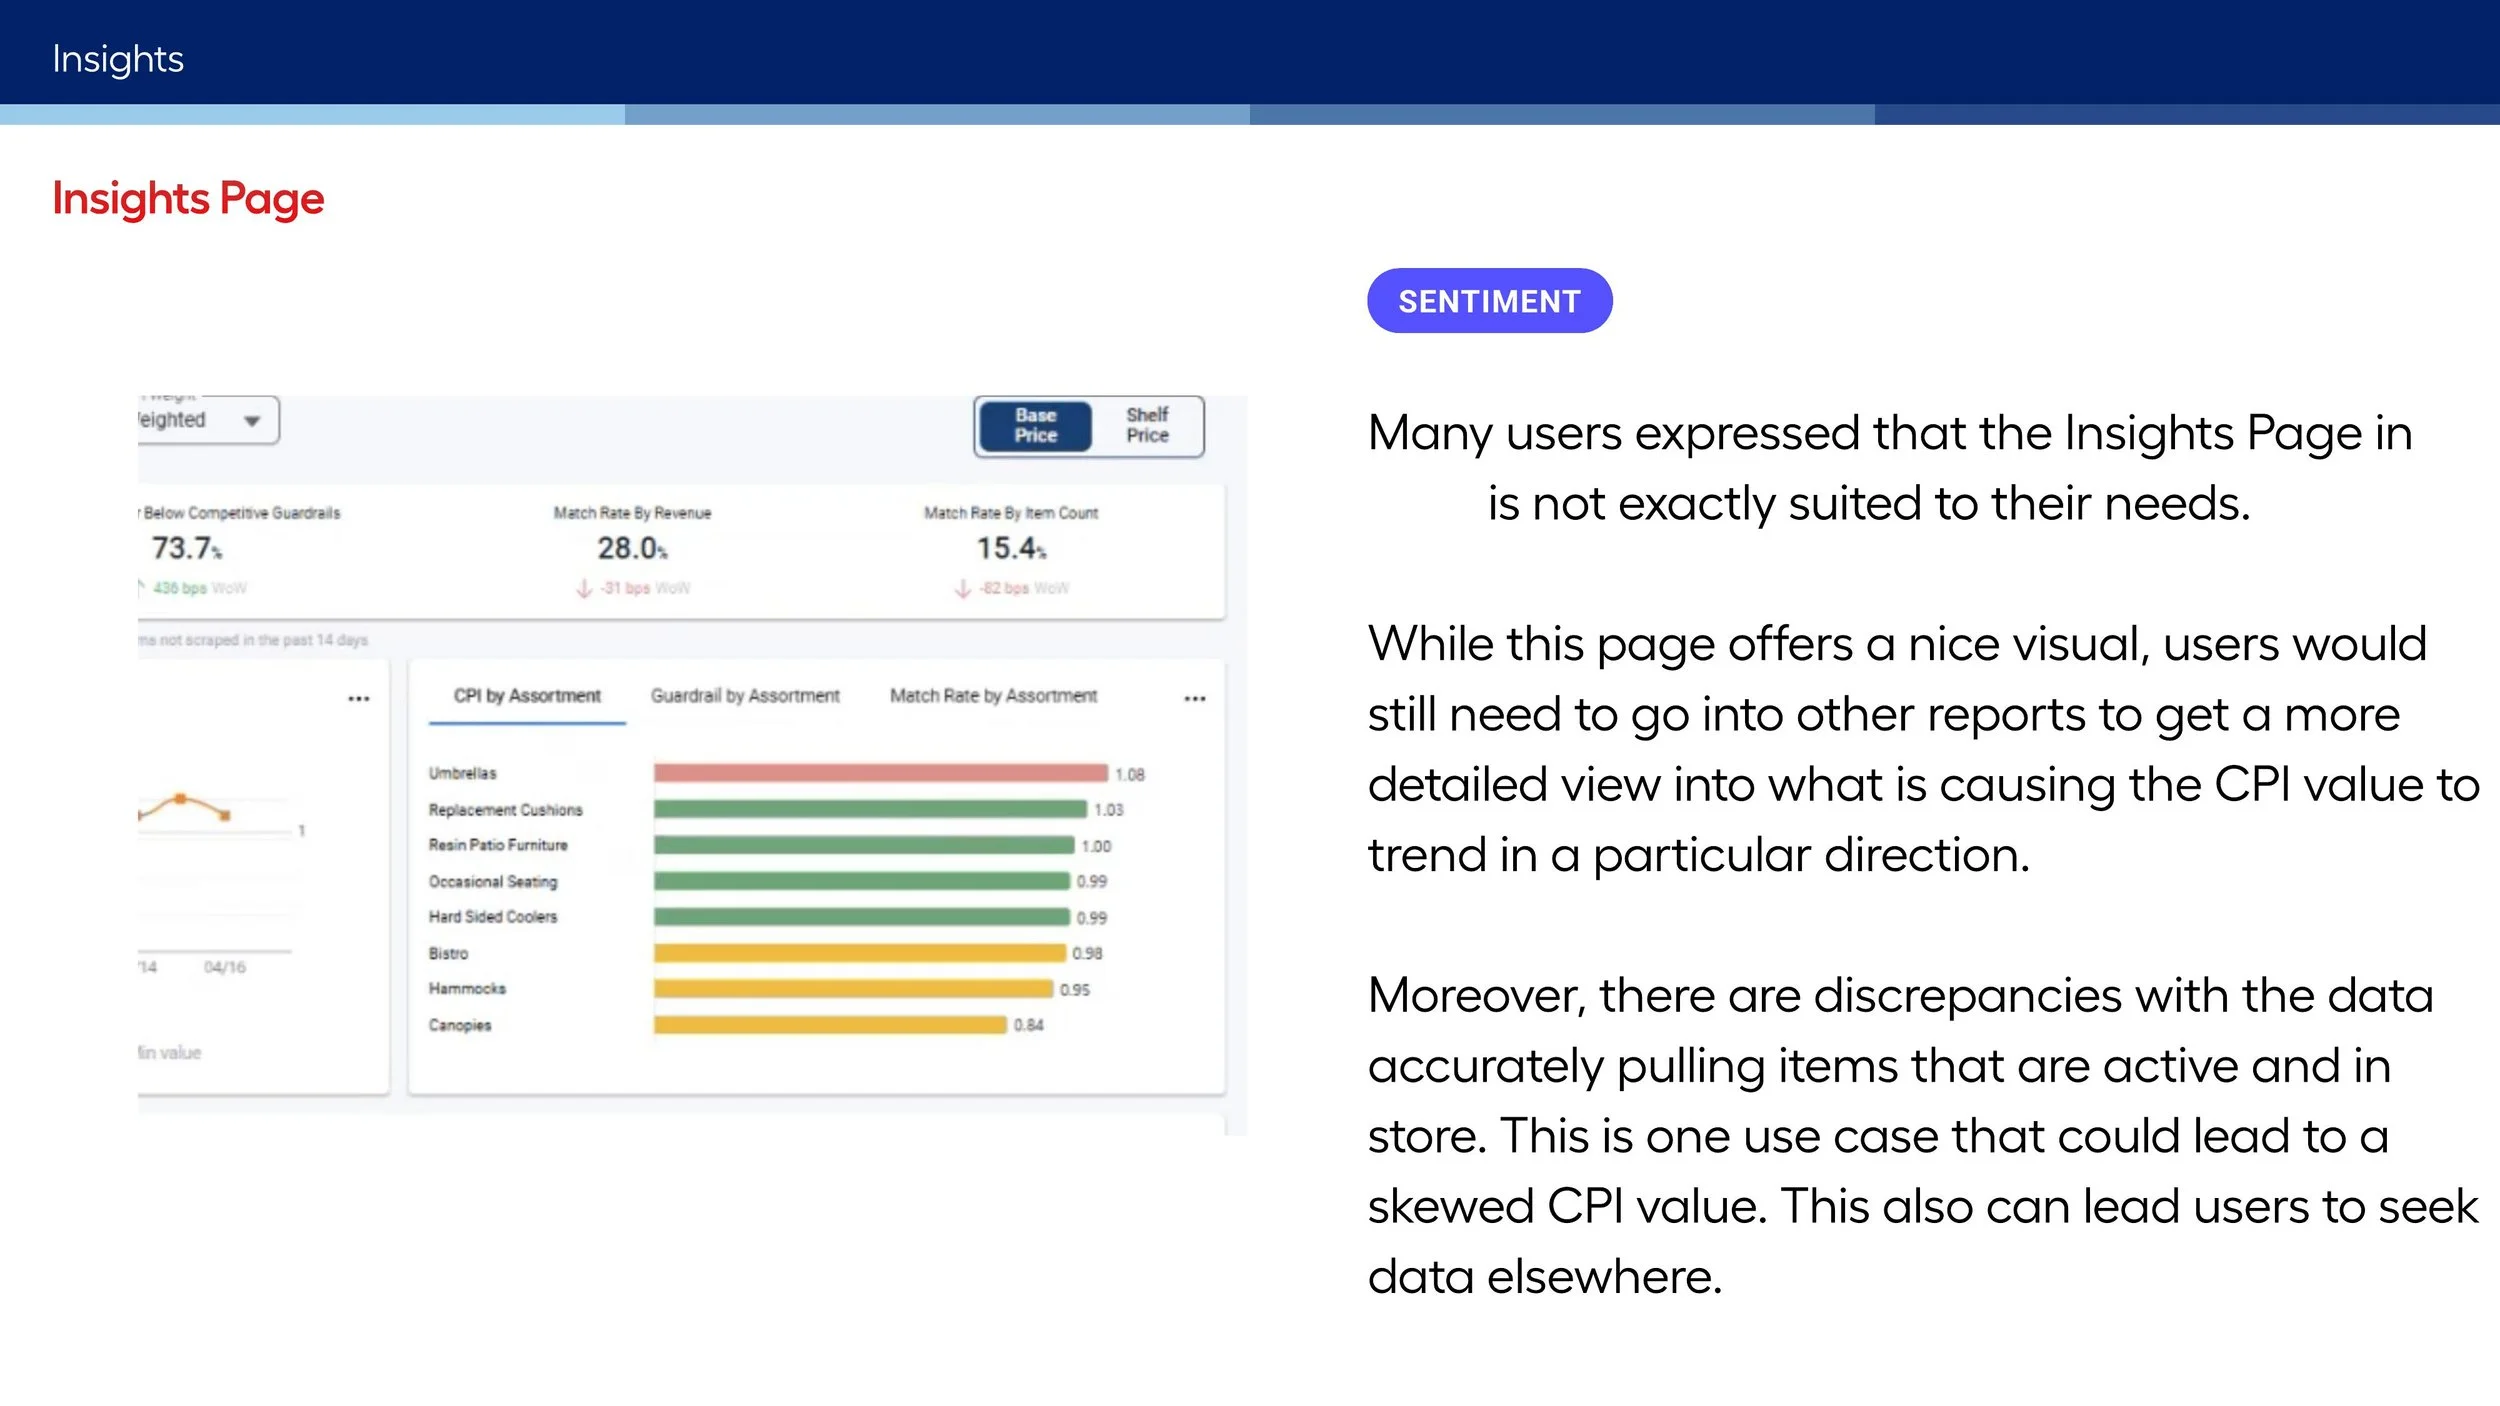Switch to Guardrail by Assortment tab
Screen dimensions: 2500x1406
click(x=745, y=696)
